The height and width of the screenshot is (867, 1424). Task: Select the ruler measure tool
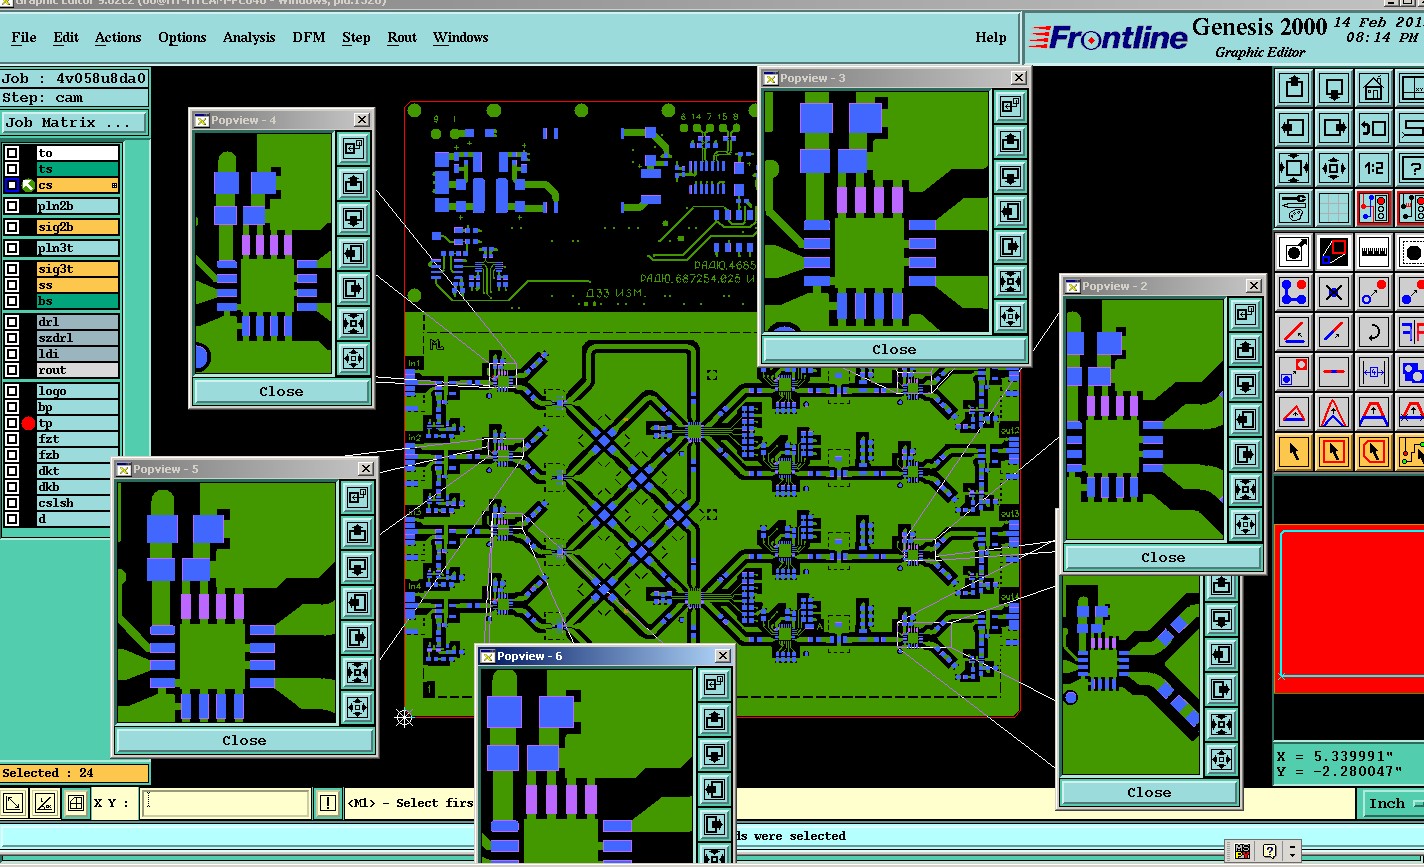pyautogui.click(x=1373, y=251)
